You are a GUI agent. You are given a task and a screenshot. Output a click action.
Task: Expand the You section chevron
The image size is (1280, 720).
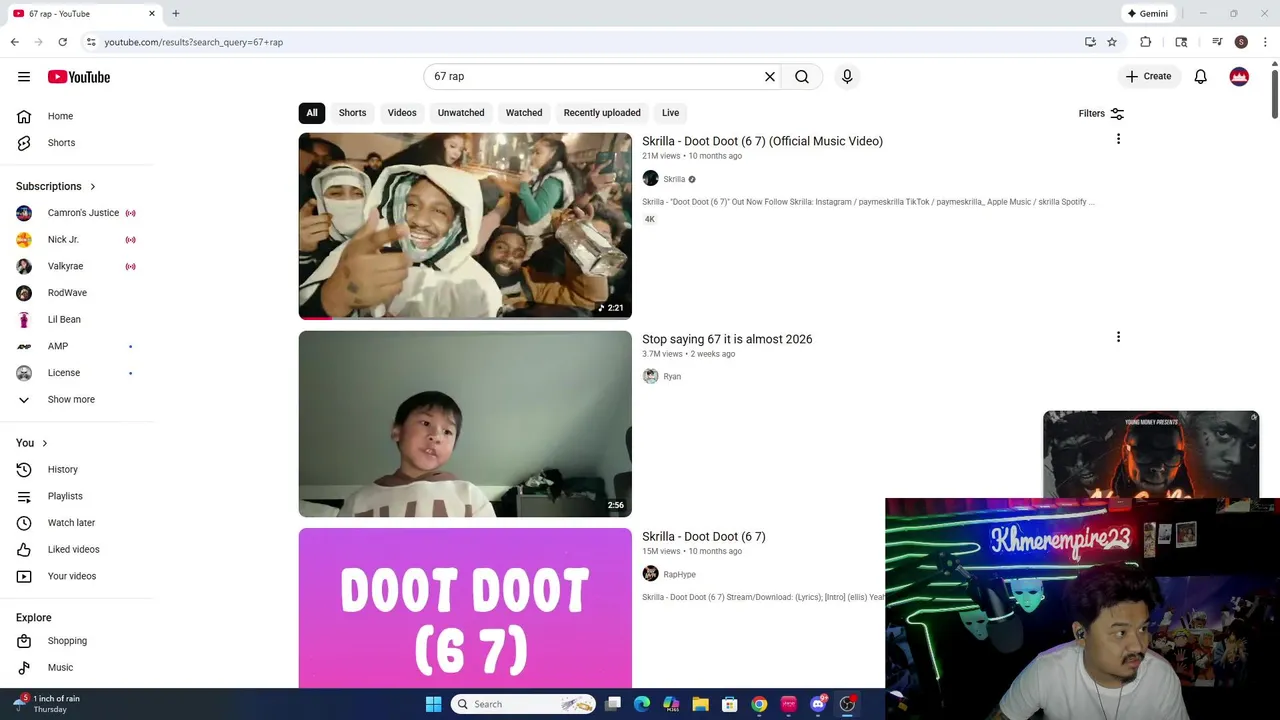click(44, 443)
